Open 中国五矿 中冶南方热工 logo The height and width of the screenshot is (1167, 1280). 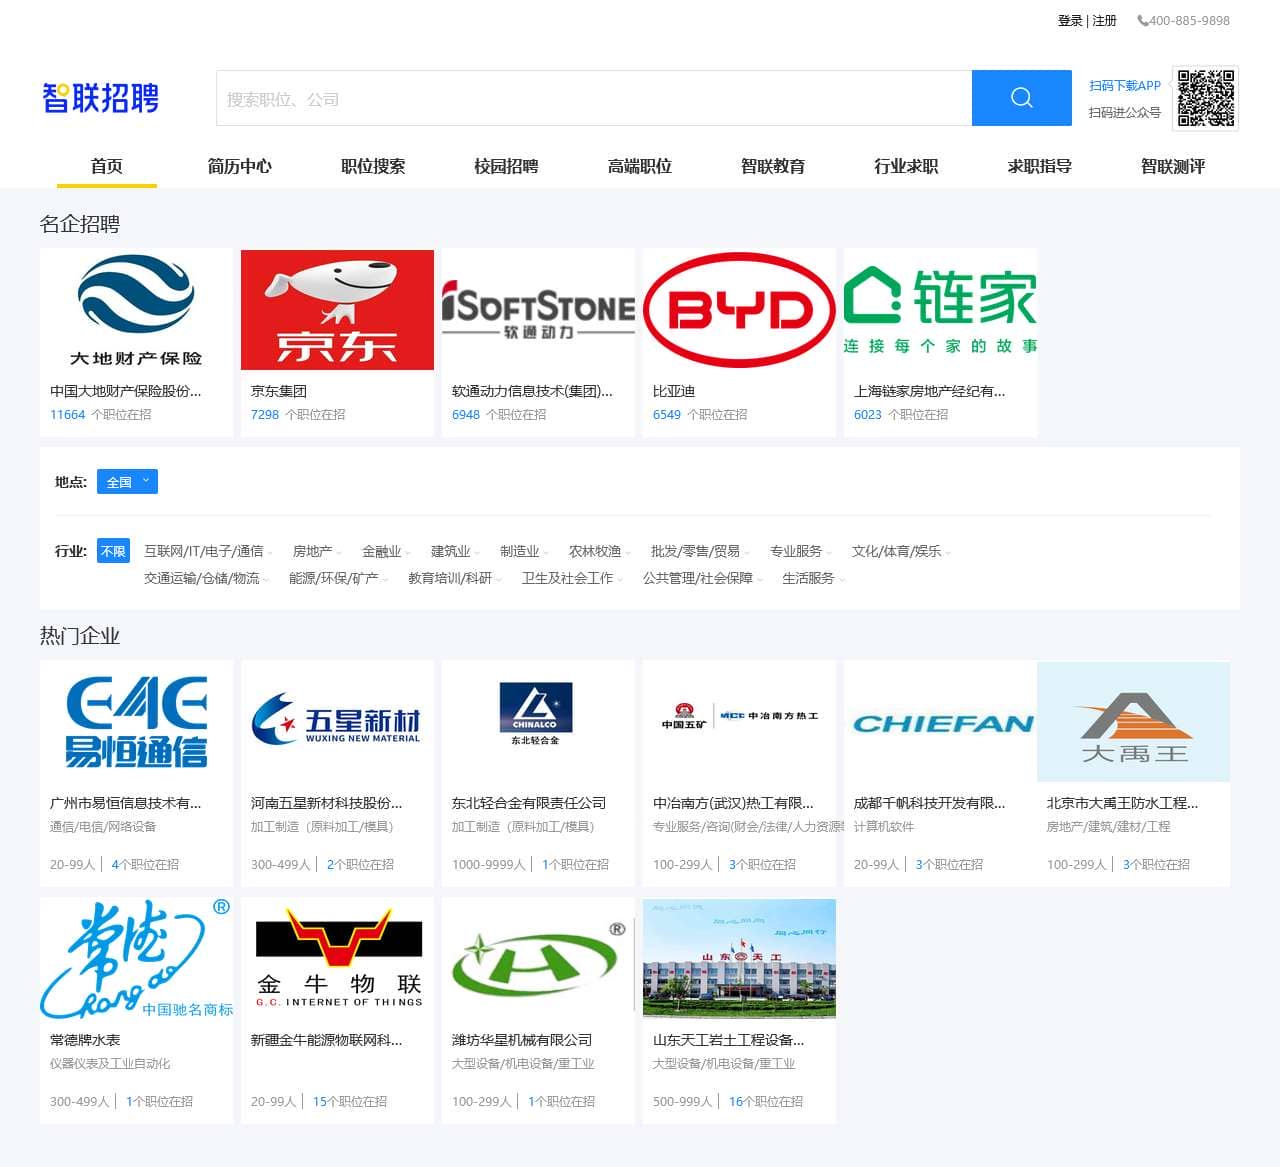click(739, 721)
